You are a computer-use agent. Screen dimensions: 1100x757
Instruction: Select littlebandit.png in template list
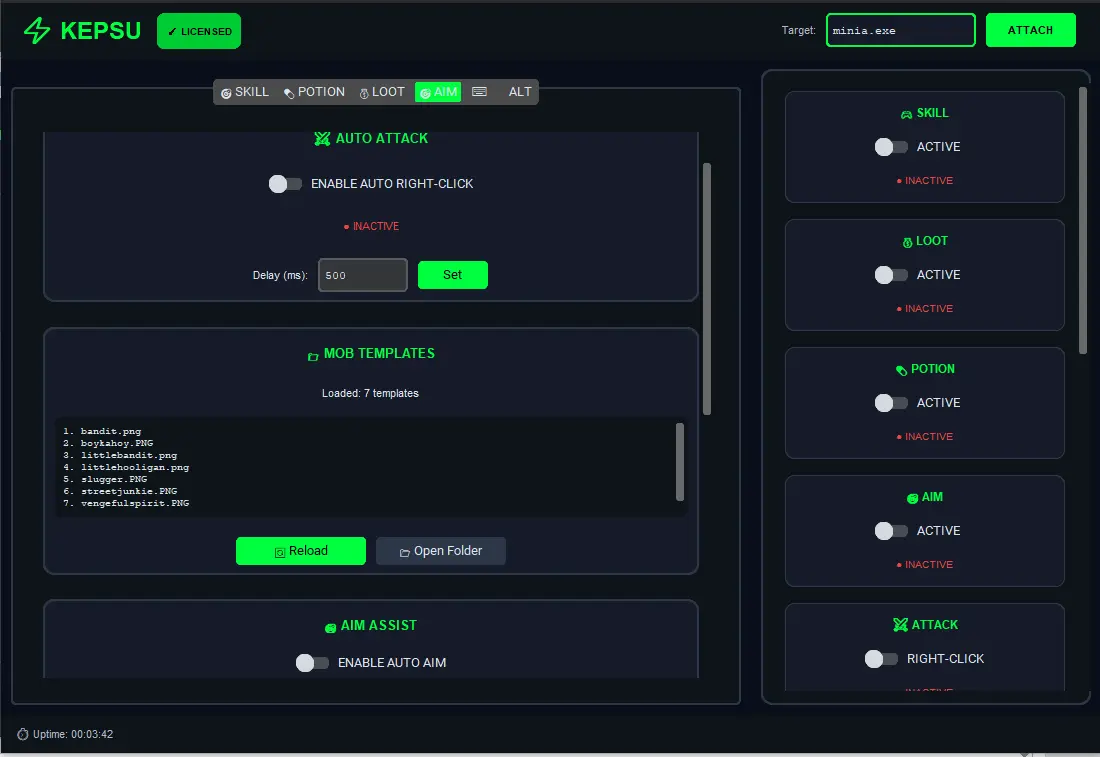[120, 455]
